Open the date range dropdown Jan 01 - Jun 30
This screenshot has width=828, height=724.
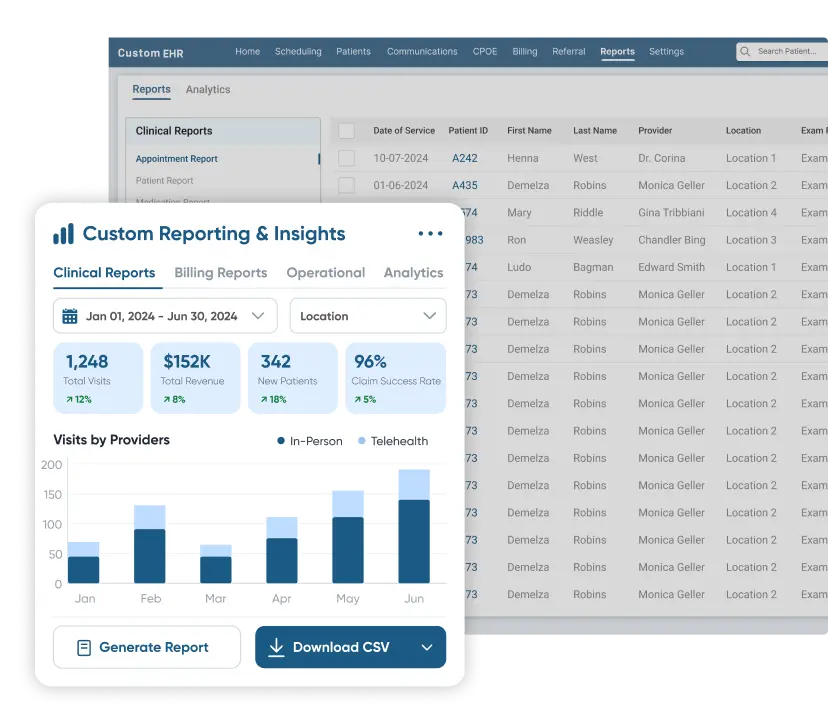(x=165, y=316)
